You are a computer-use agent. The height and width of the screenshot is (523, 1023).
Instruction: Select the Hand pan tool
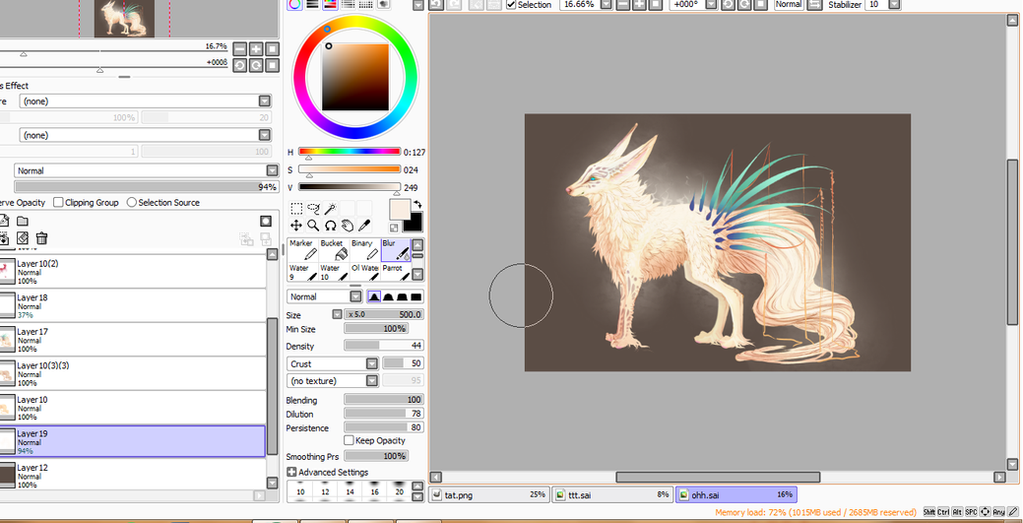pyautogui.click(x=347, y=226)
